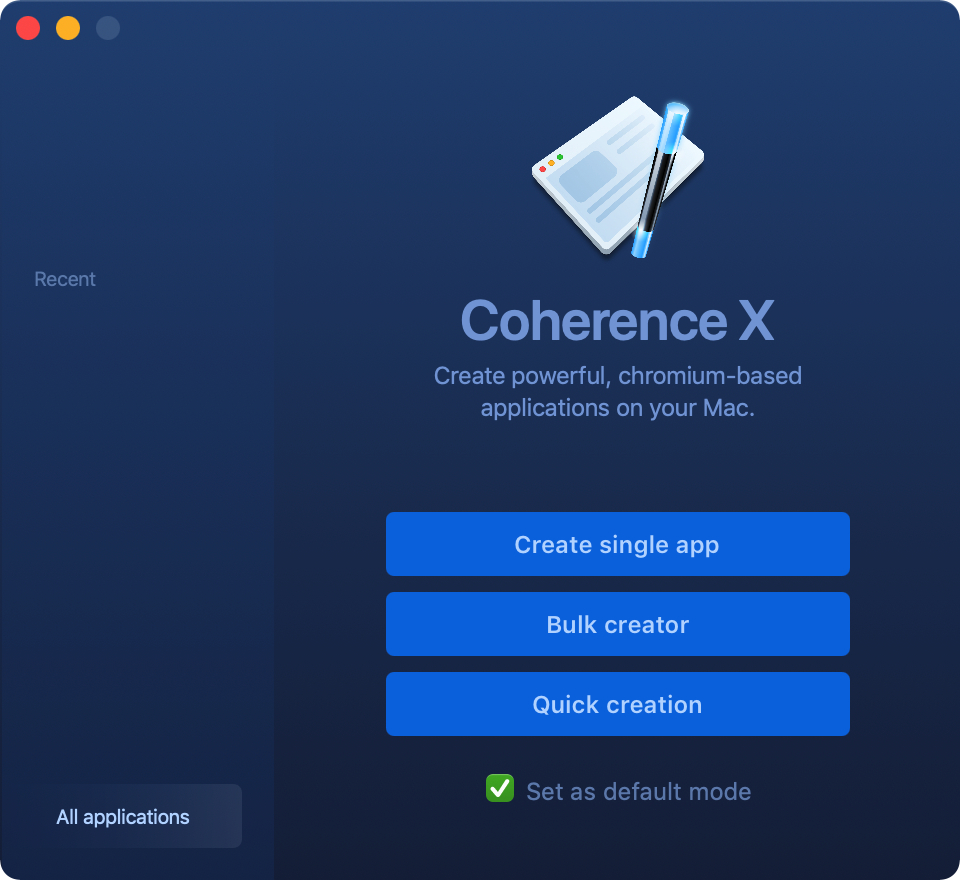Minimize the window with yellow button
The height and width of the screenshot is (880, 960).
click(x=68, y=28)
